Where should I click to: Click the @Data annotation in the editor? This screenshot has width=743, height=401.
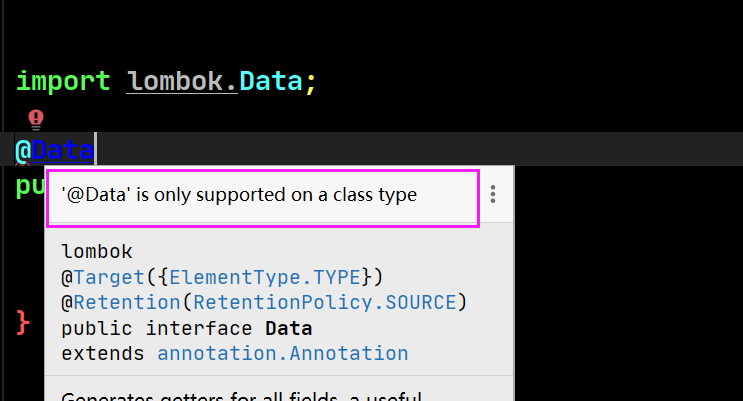(x=54, y=151)
